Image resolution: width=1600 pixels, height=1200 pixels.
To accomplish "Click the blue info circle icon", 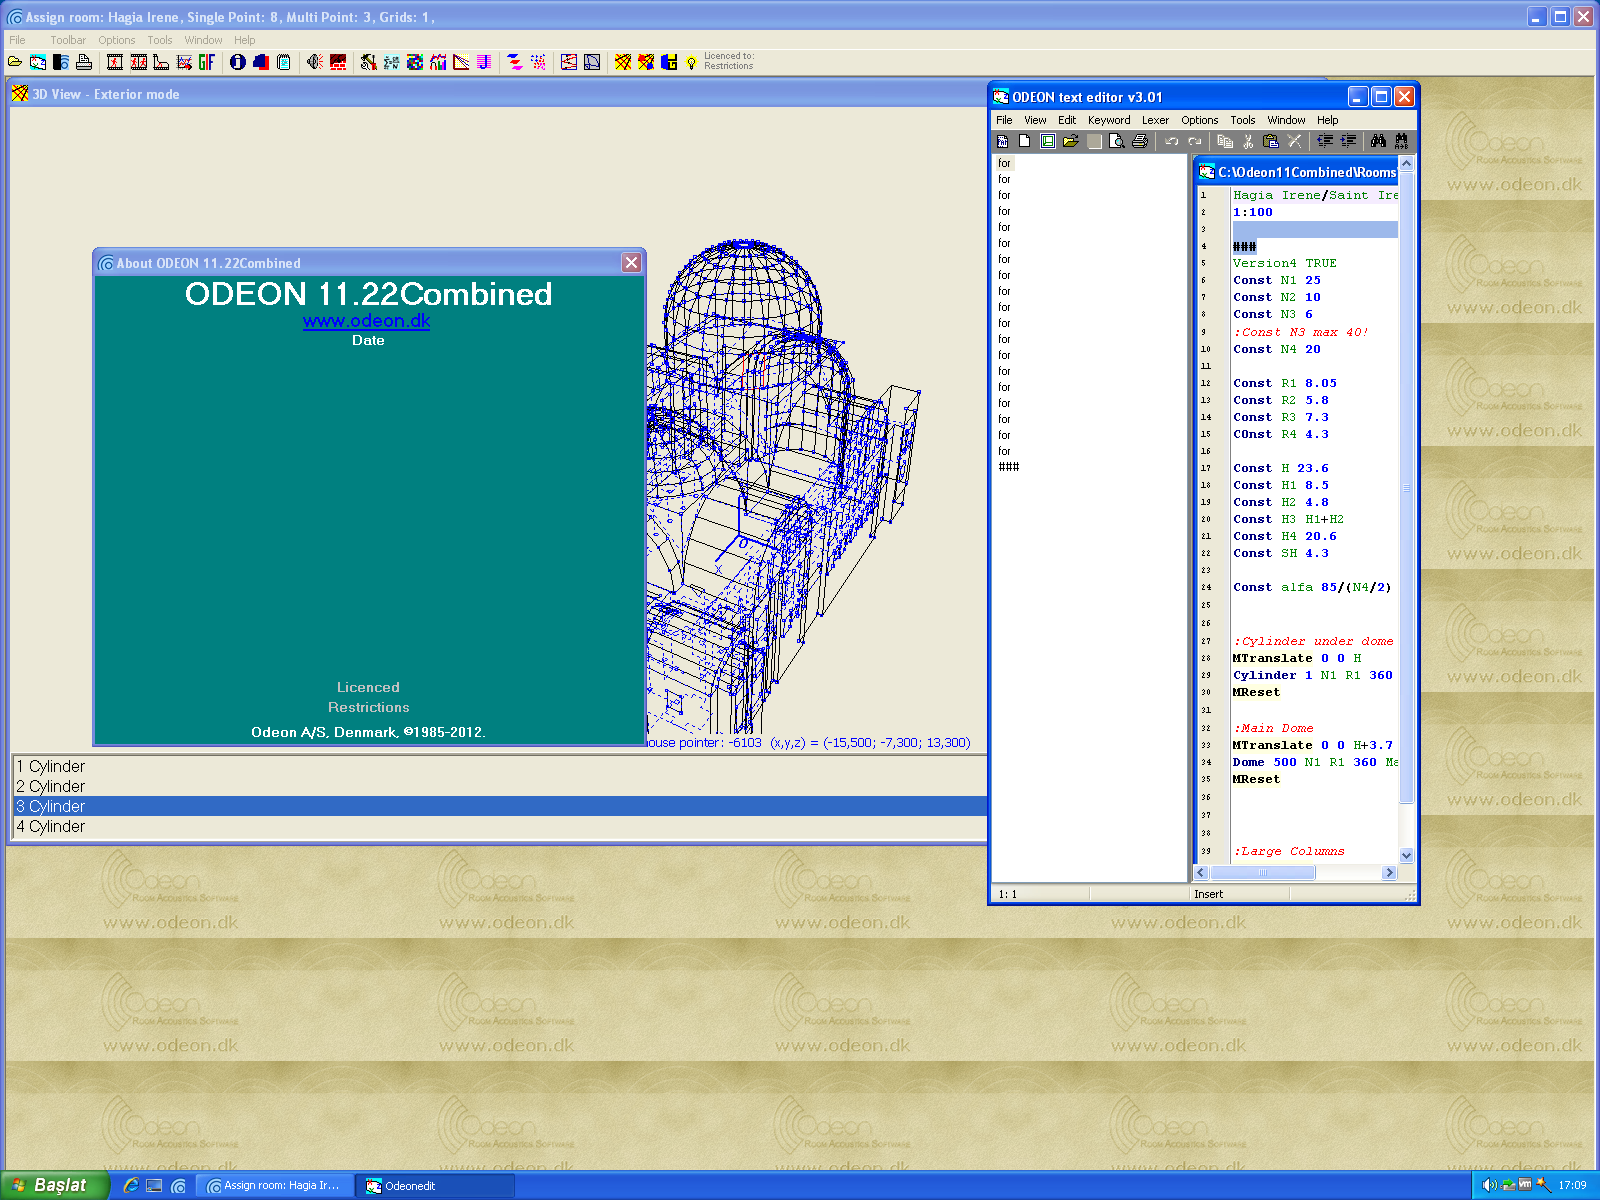I will (x=238, y=62).
